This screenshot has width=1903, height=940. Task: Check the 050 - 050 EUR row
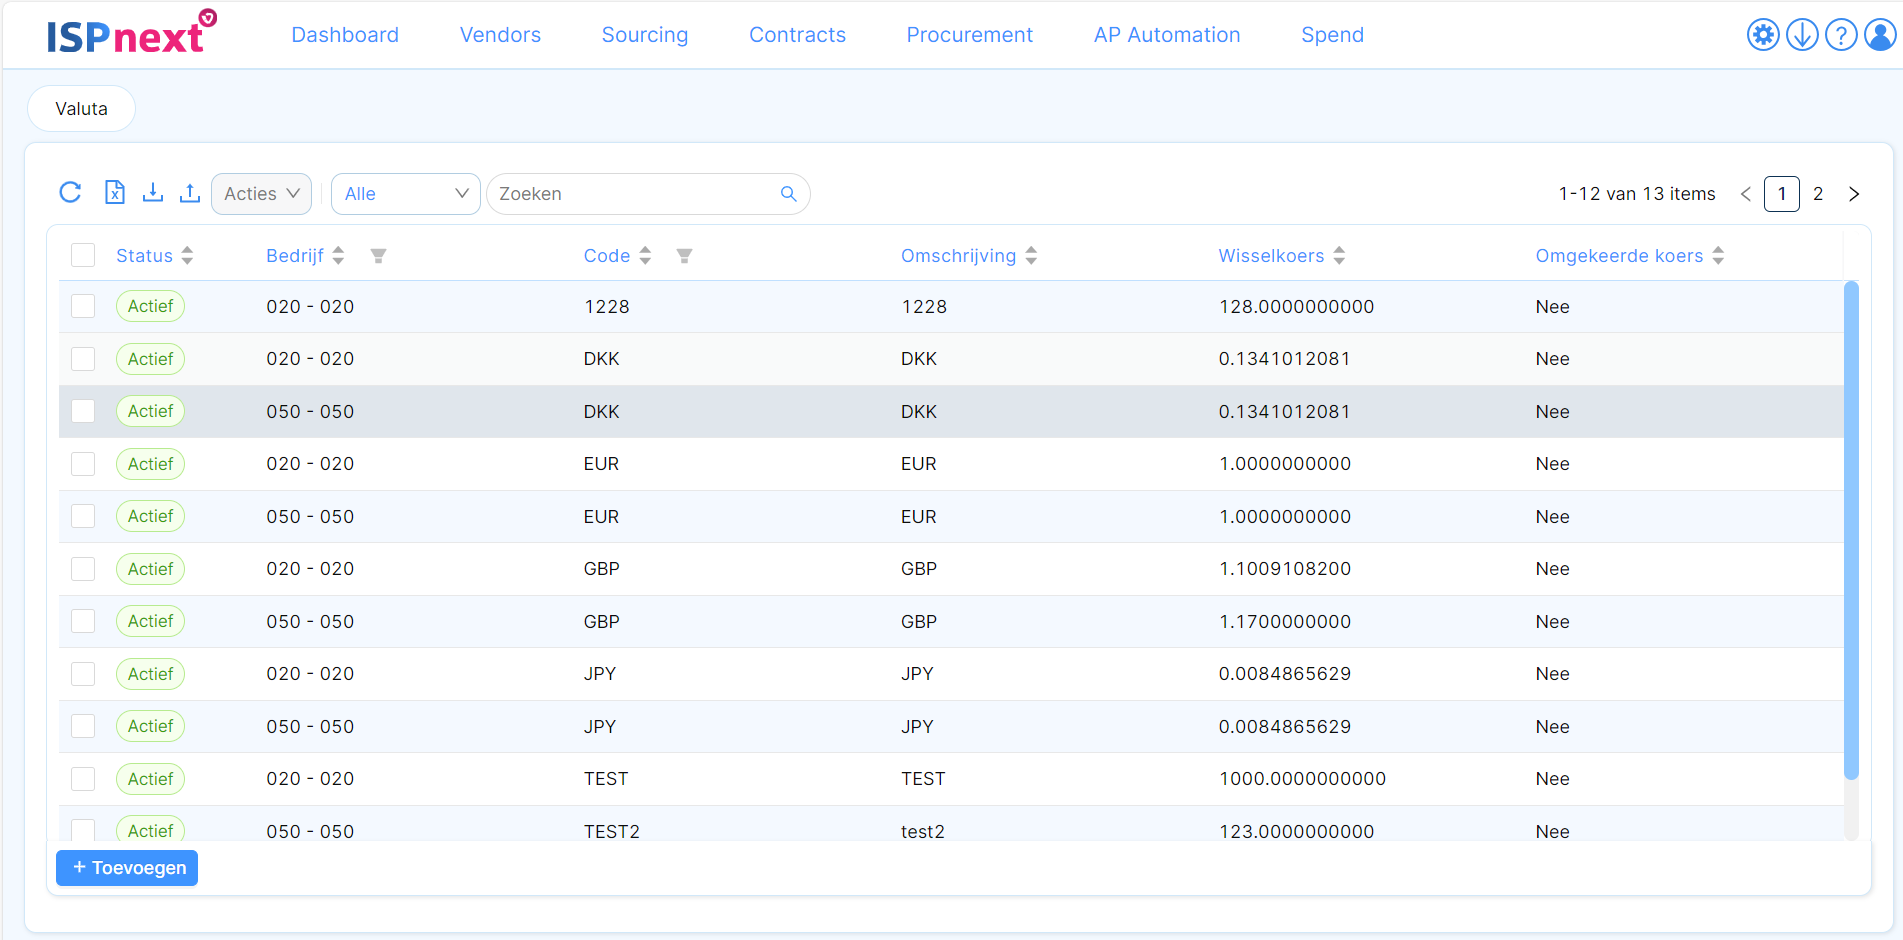83,516
